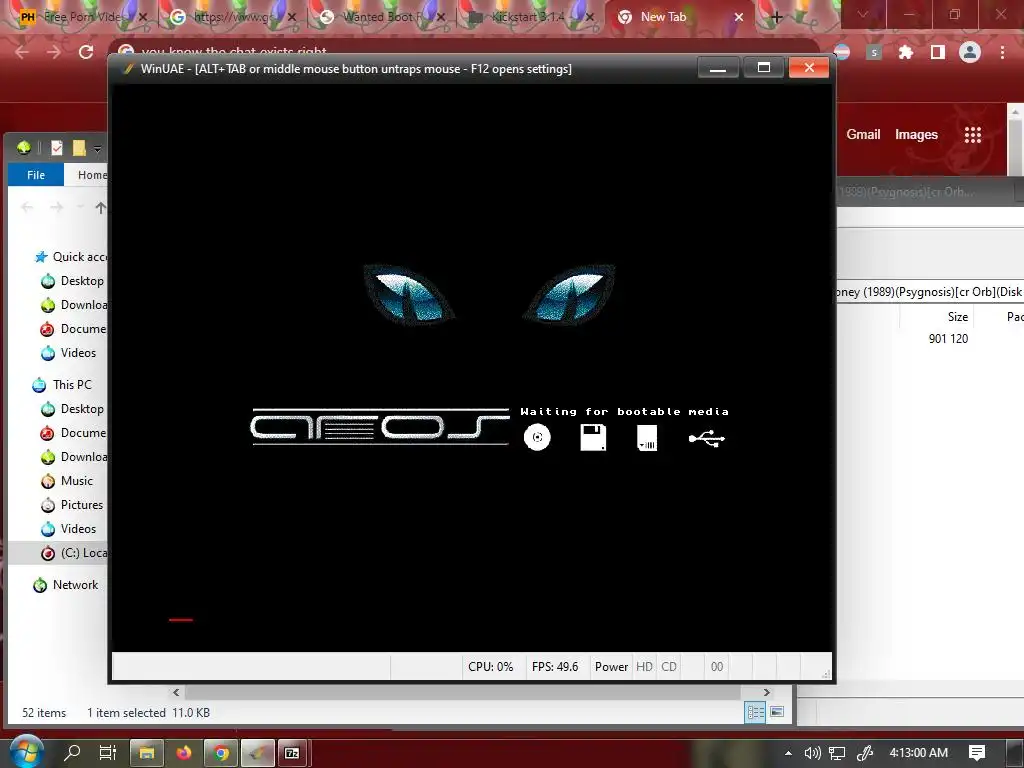Click the floppy disk boot media icon

pos(593,437)
